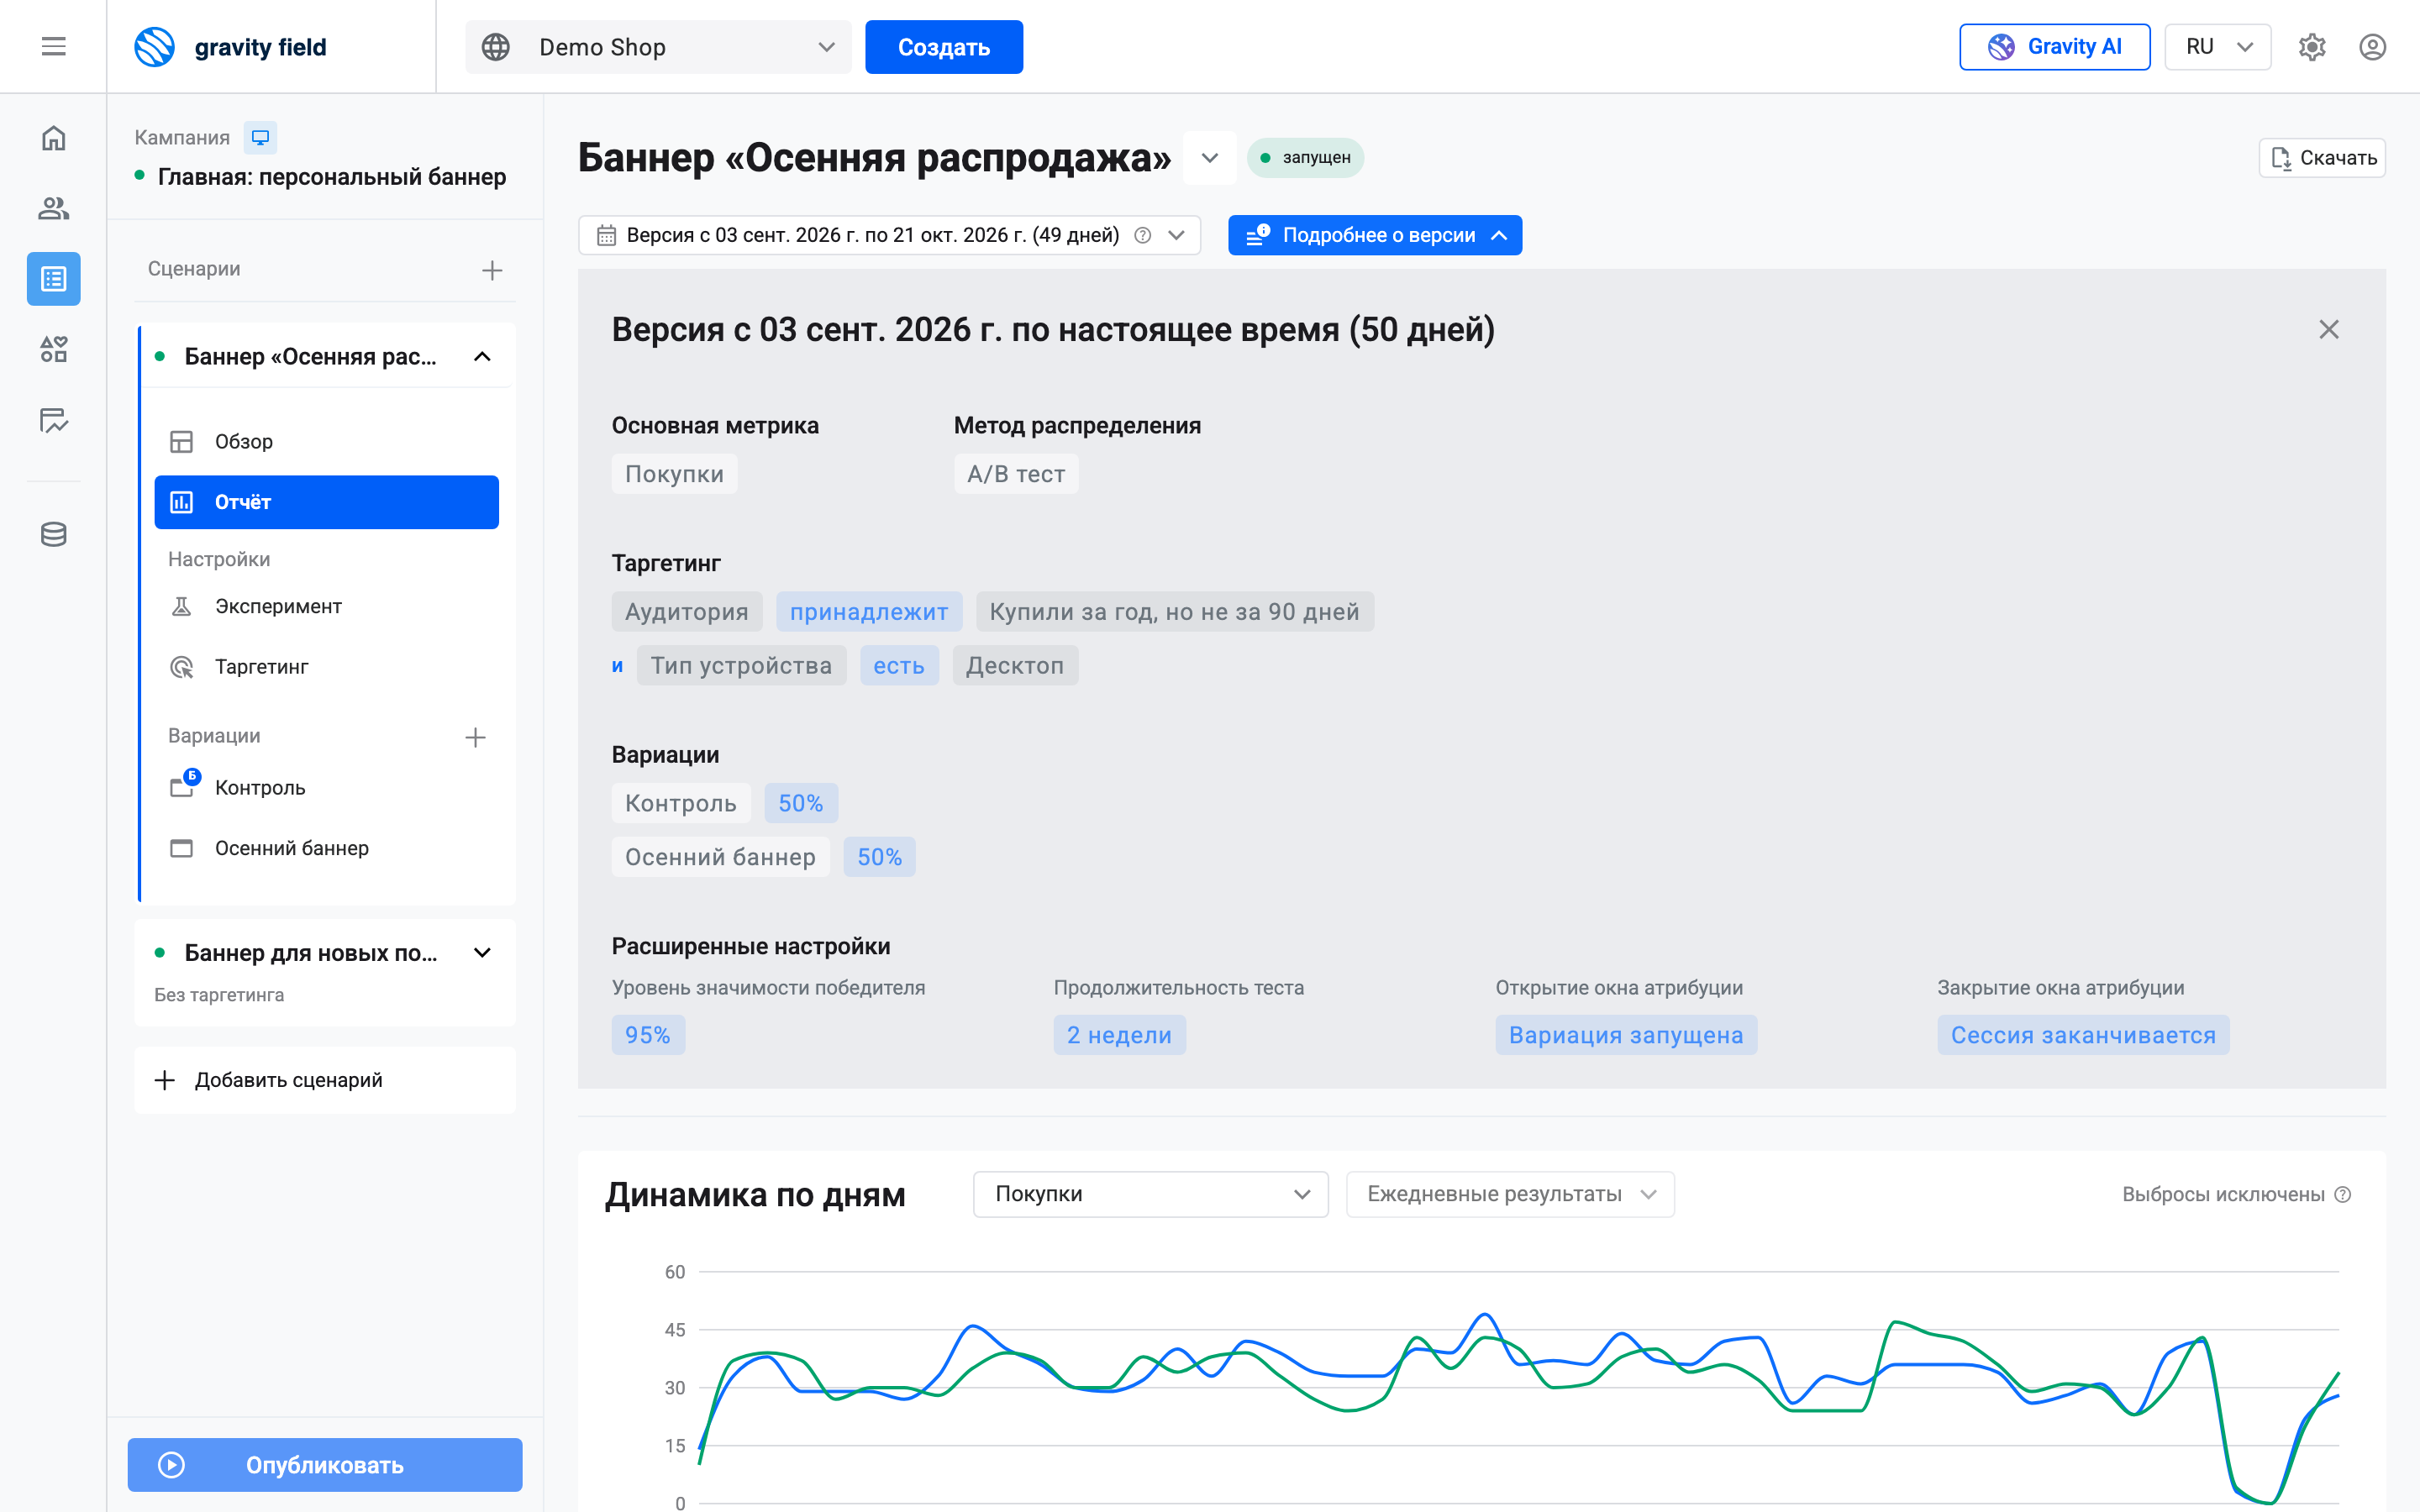Select the campaigns list icon in sidebar

54,279
